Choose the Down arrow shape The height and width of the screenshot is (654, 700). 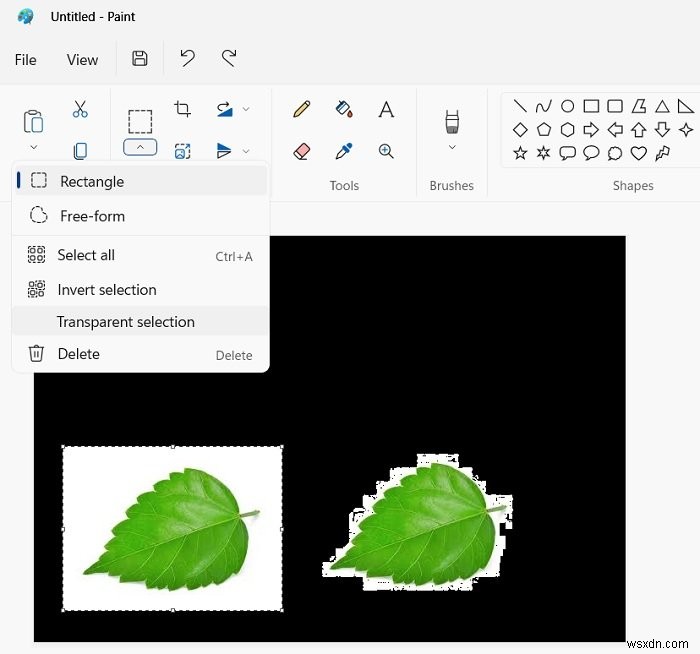662,130
